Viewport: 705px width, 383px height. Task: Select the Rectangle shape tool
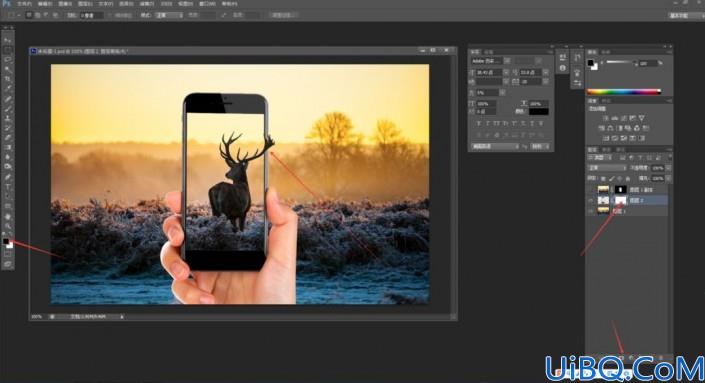[8, 206]
